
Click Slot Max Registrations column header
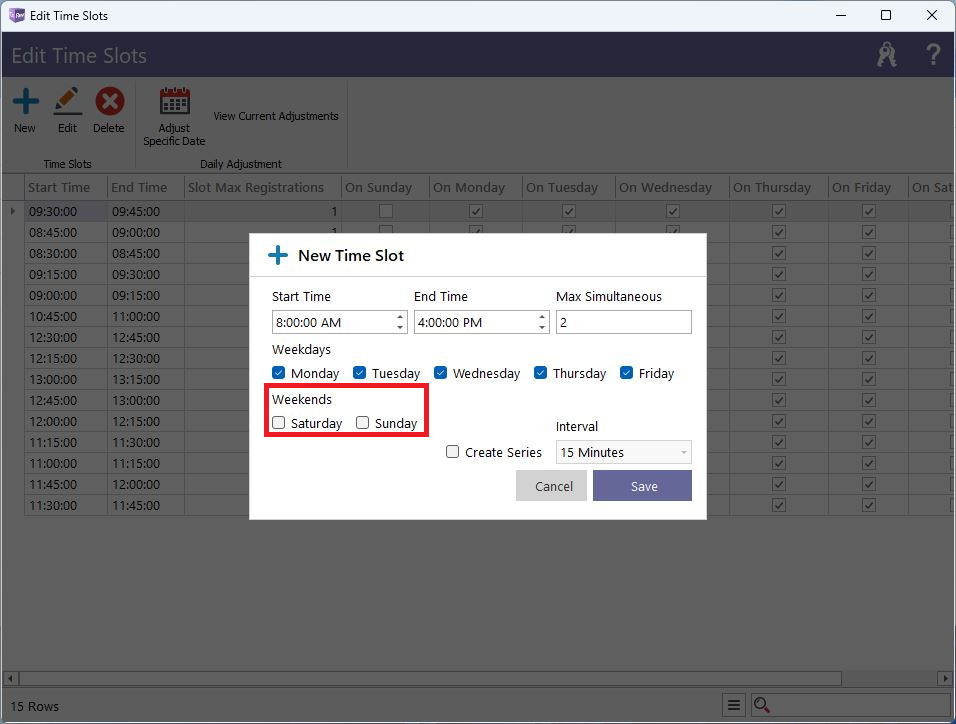click(x=263, y=187)
